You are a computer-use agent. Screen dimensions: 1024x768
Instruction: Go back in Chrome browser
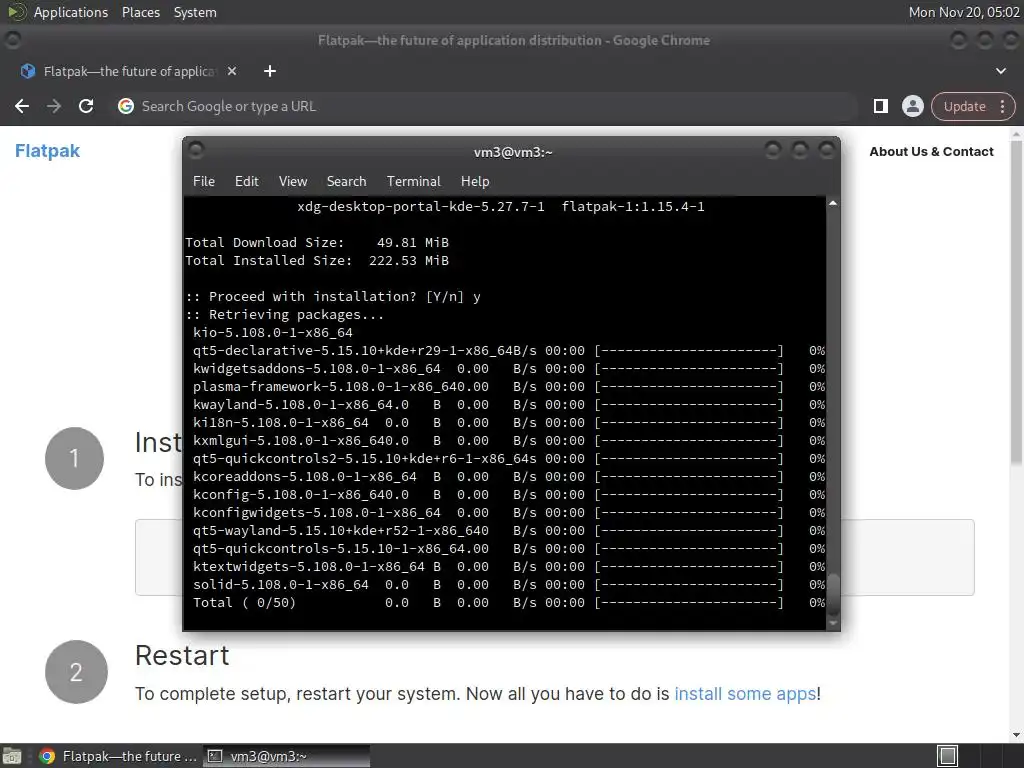click(x=22, y=106)
